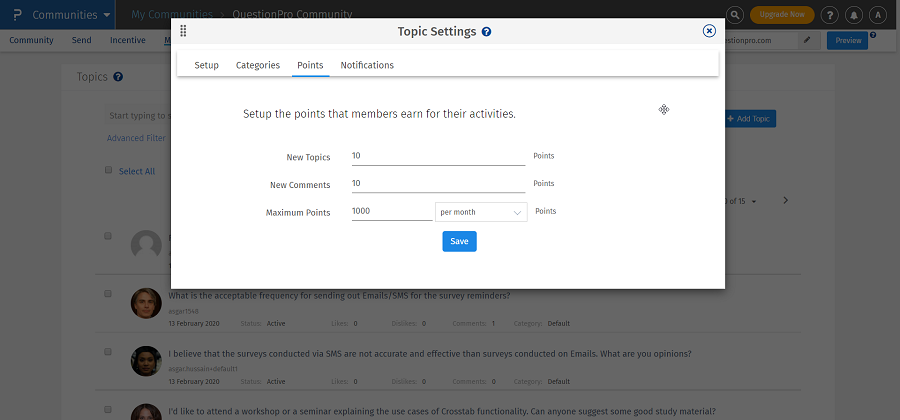Tick the Select All checkbox
The height and width of the screenshot is (420, 900).
[x=108, y=170]
